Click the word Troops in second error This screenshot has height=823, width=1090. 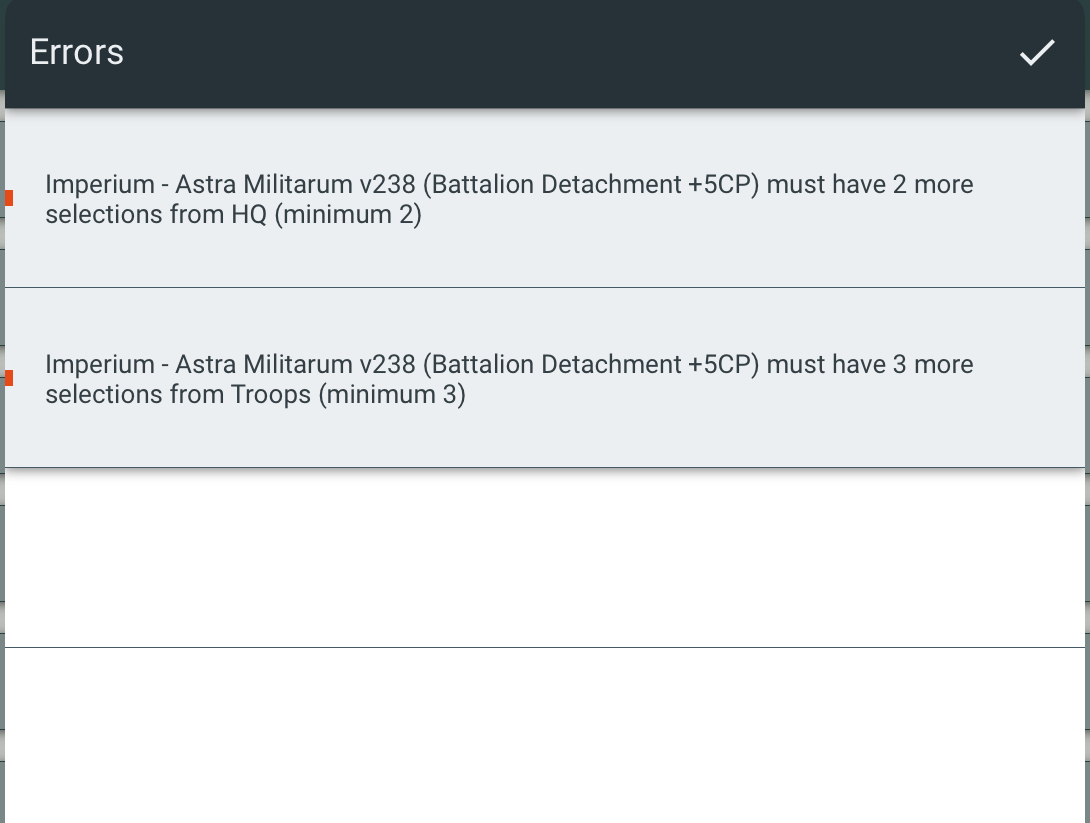[271, 395]
